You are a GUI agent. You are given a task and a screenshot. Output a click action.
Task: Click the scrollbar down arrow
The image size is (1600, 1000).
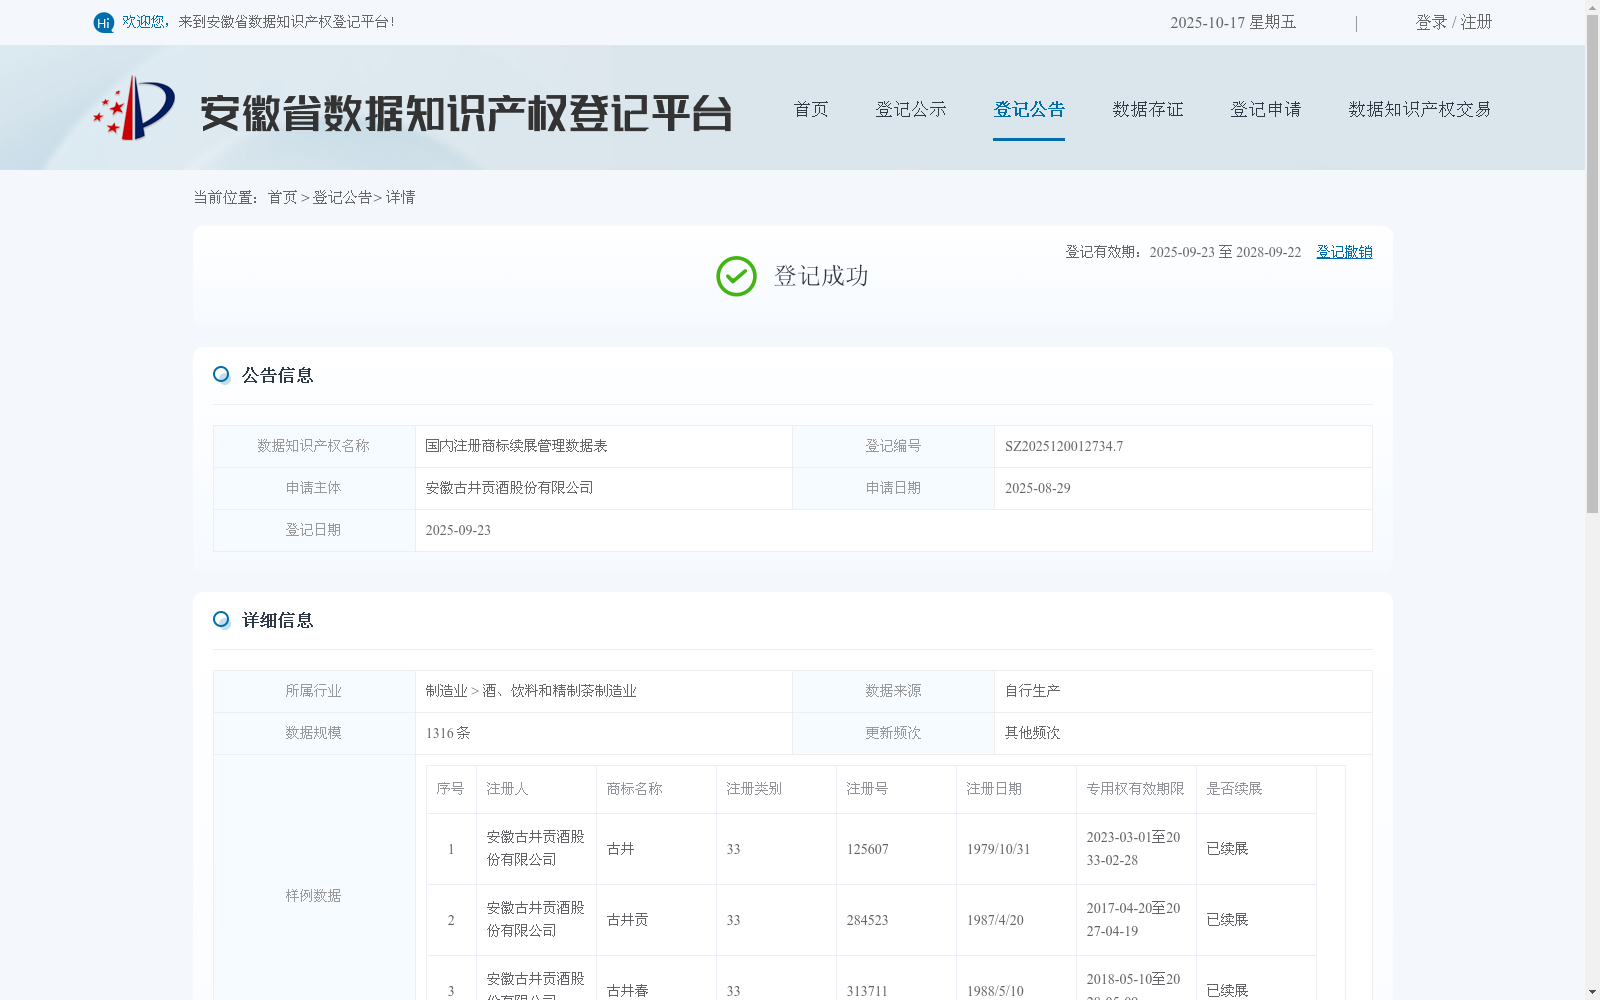(x=1592, y=992)
